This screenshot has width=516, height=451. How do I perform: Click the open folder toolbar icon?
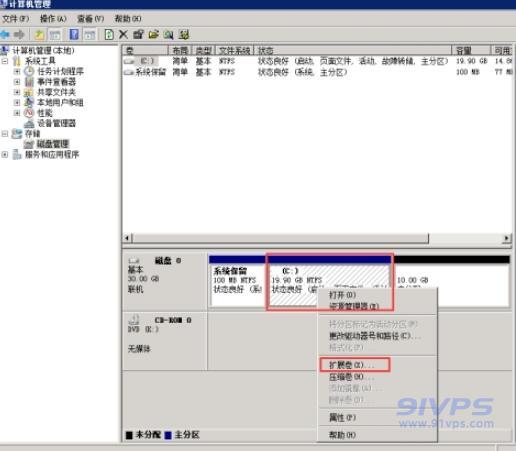click(153, 34)
